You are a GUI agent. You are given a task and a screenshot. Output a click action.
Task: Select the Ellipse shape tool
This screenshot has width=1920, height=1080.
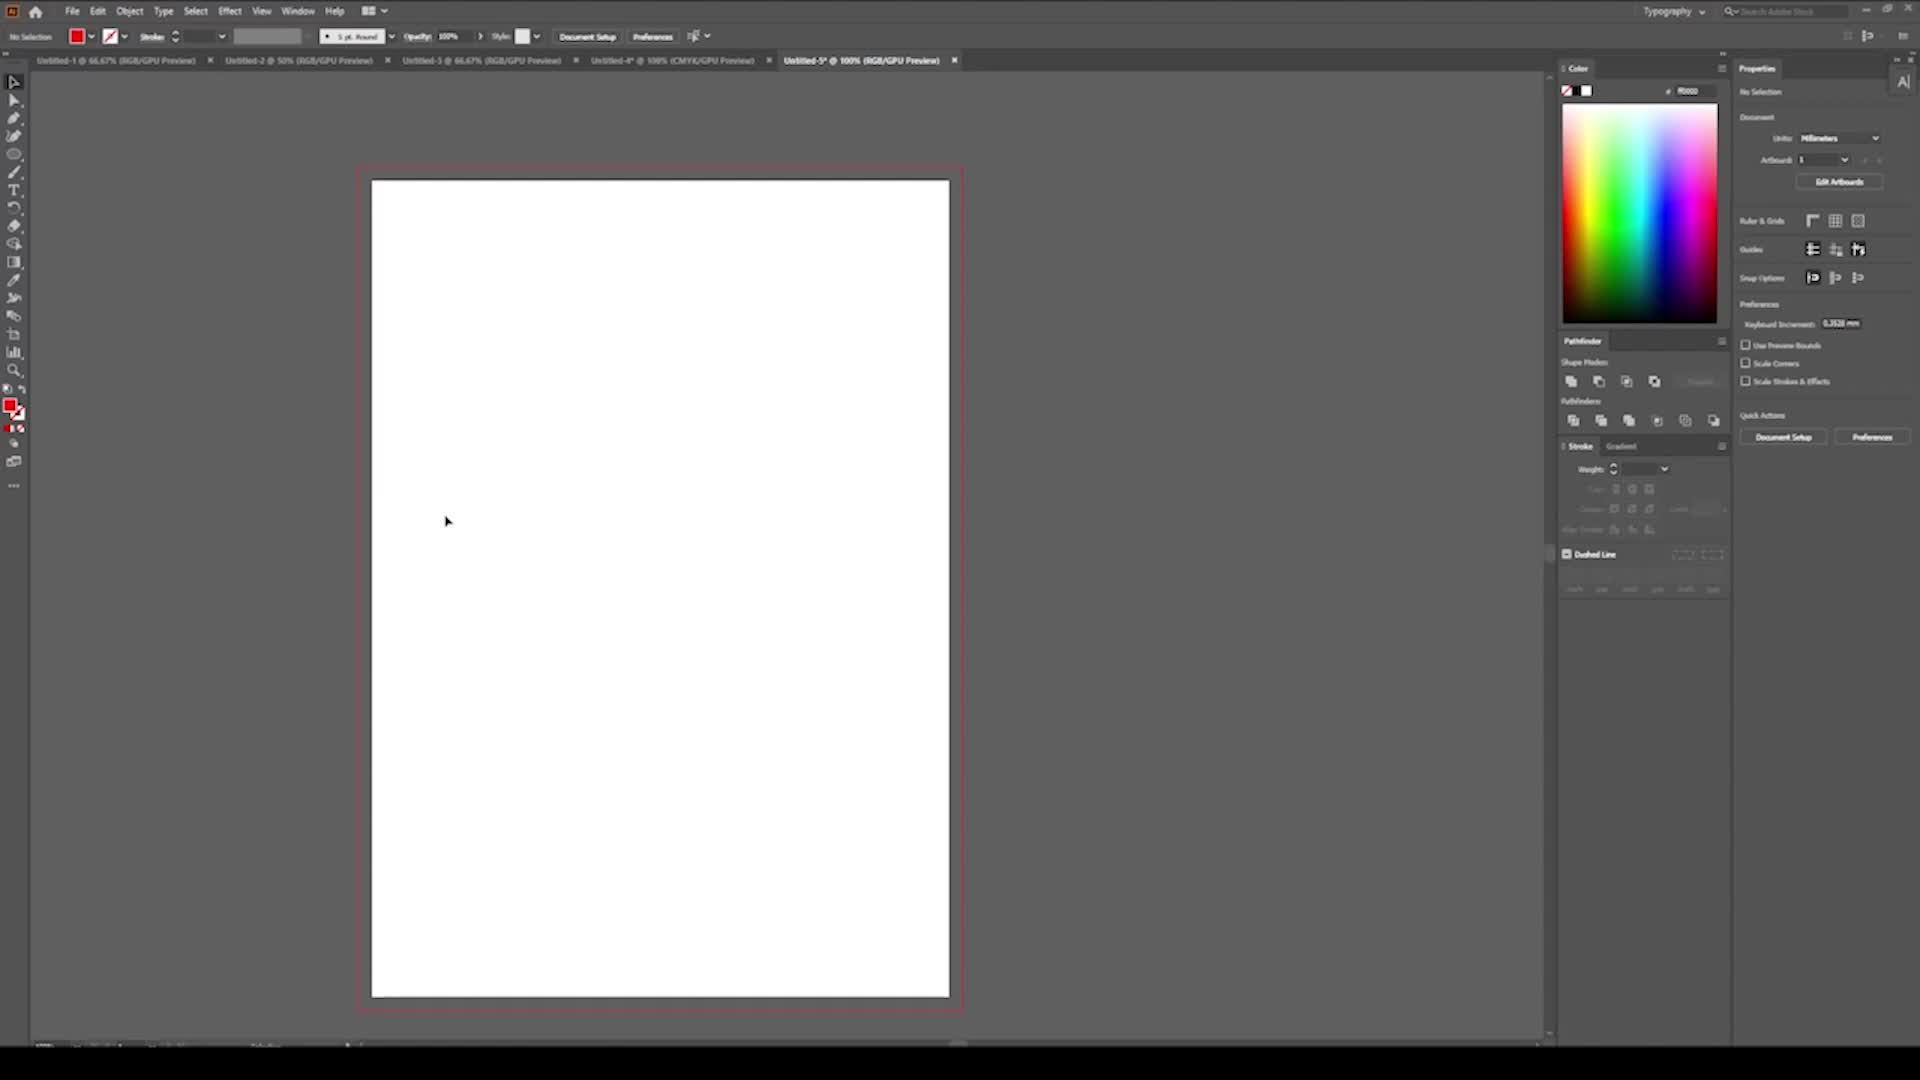(14, 154)
